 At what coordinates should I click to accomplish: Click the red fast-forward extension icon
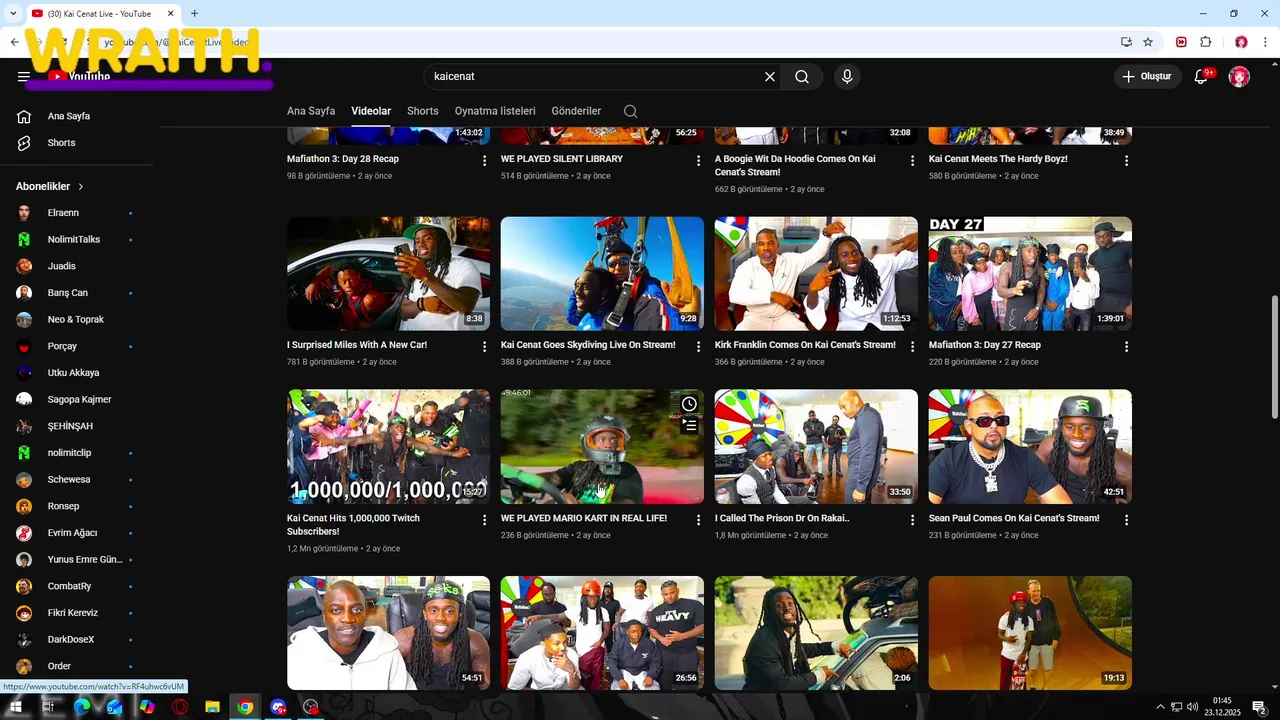point(1181,42)
